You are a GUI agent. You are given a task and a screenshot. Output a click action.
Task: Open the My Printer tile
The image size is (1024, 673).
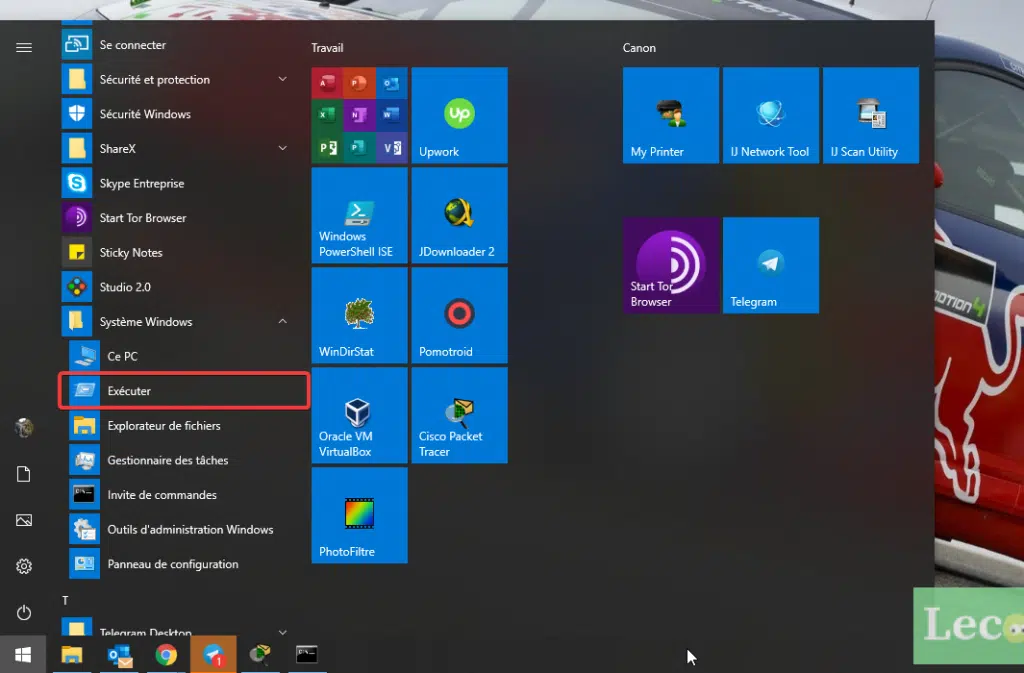[671, 115]
